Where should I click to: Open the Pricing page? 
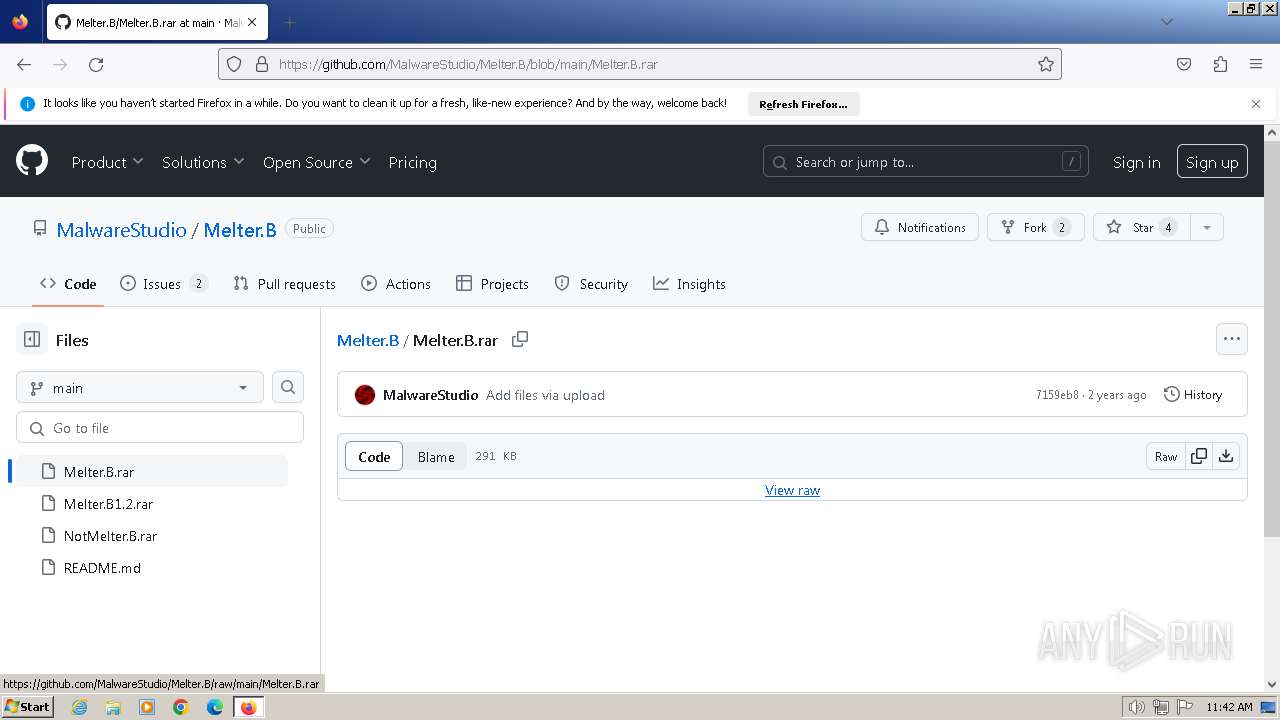(412, 162)
